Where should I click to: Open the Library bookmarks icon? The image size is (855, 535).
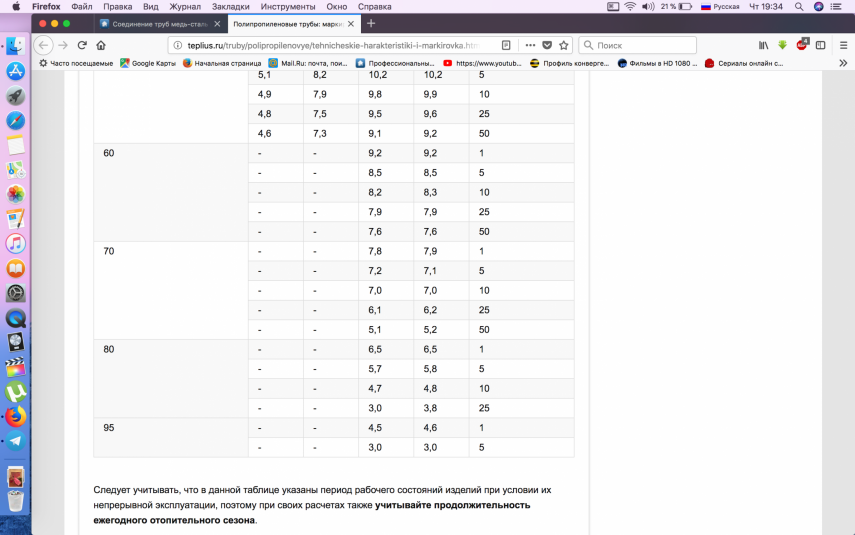click(764, 45)
